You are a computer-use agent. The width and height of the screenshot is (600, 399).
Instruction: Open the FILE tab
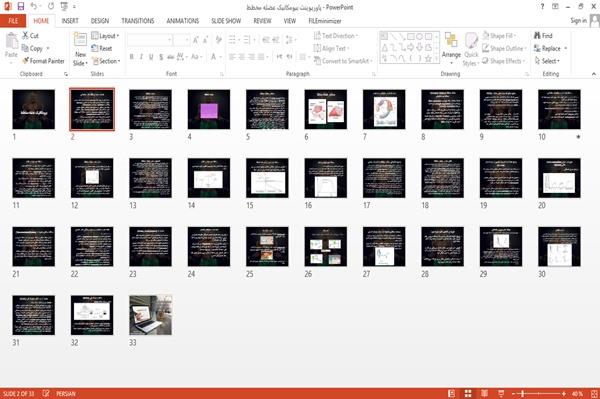(x=13, y=21)
